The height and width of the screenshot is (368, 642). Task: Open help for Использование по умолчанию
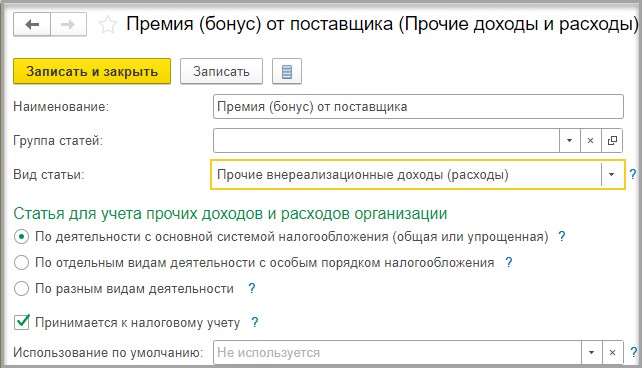point(633,352)
